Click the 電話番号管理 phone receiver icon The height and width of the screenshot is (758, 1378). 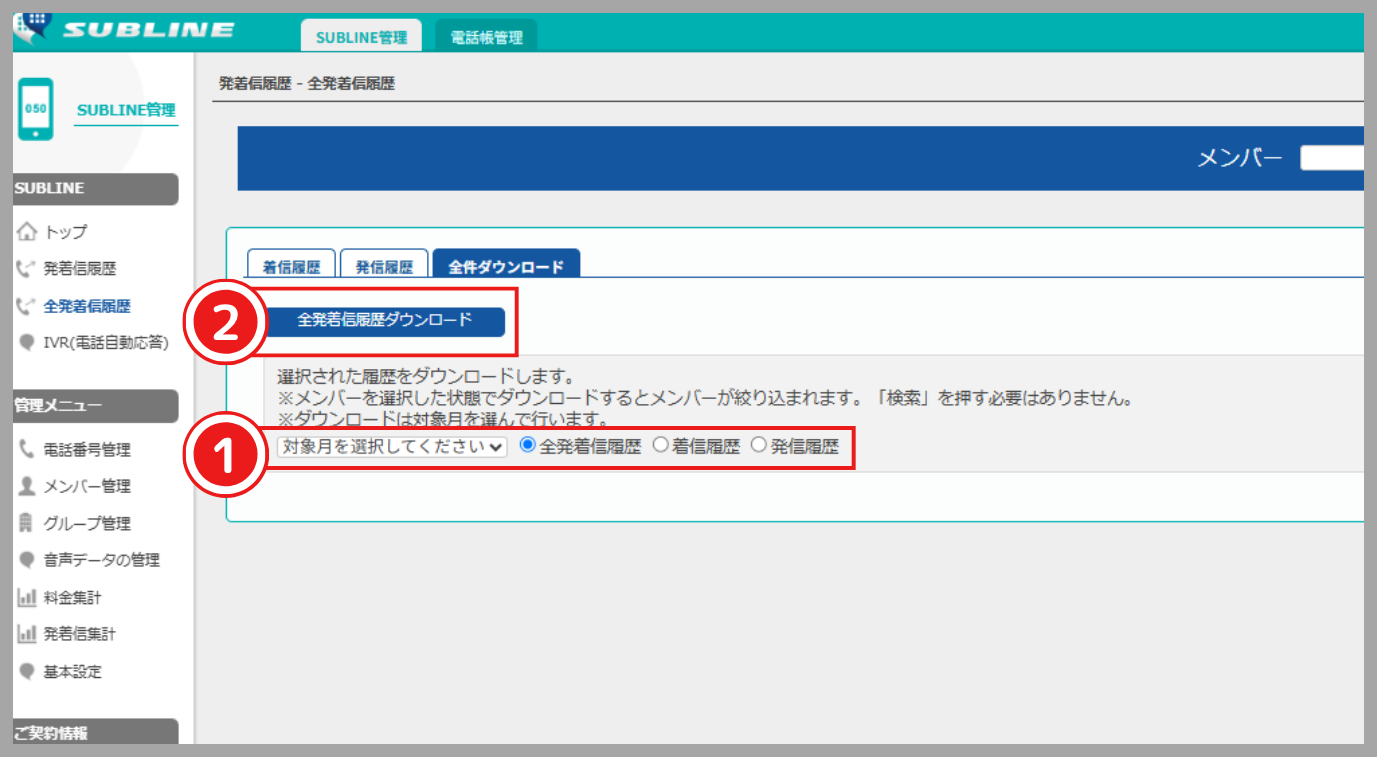[x=26, y=449]
